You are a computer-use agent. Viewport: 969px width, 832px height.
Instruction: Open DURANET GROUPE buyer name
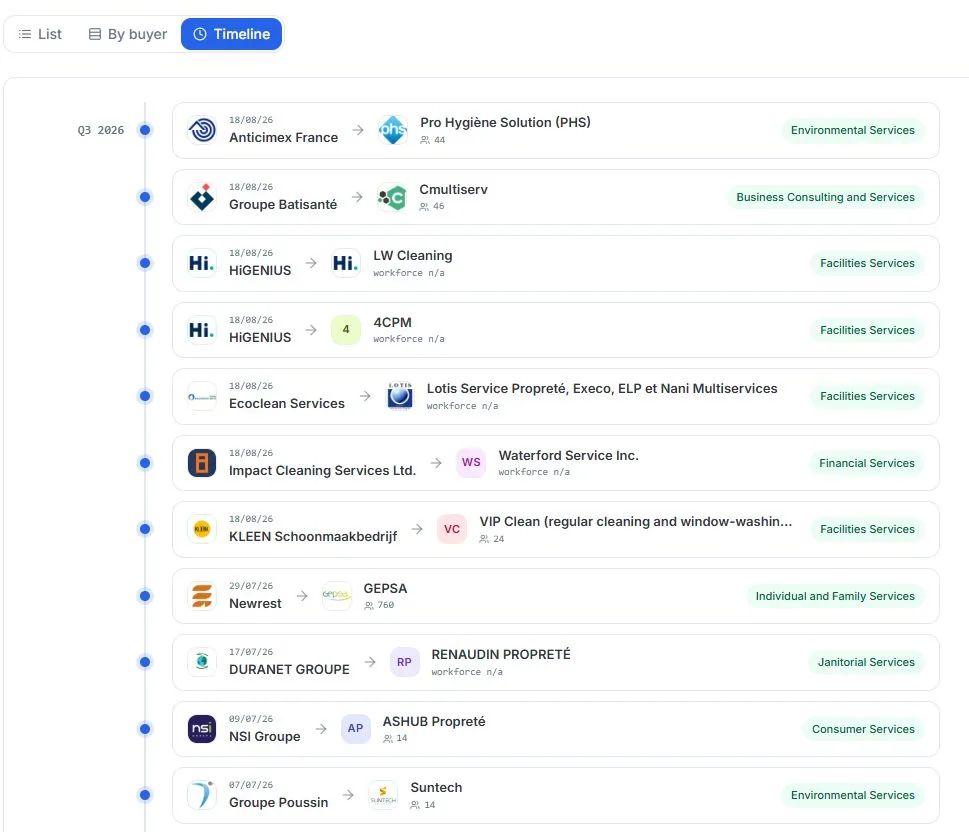click(x=289, y=669)
